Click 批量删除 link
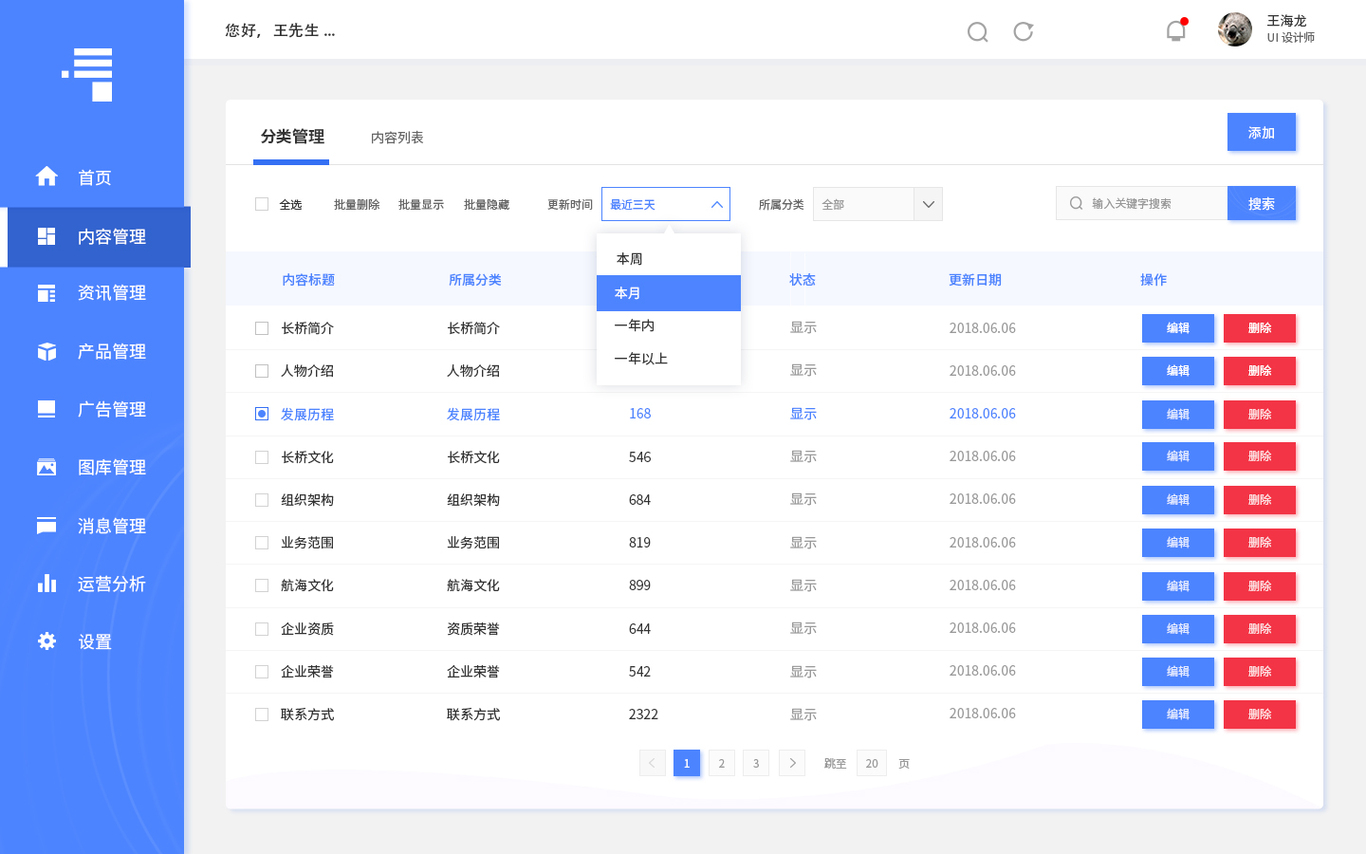The width and height of the screenshot is (1366, 854). tap(357, 204)
